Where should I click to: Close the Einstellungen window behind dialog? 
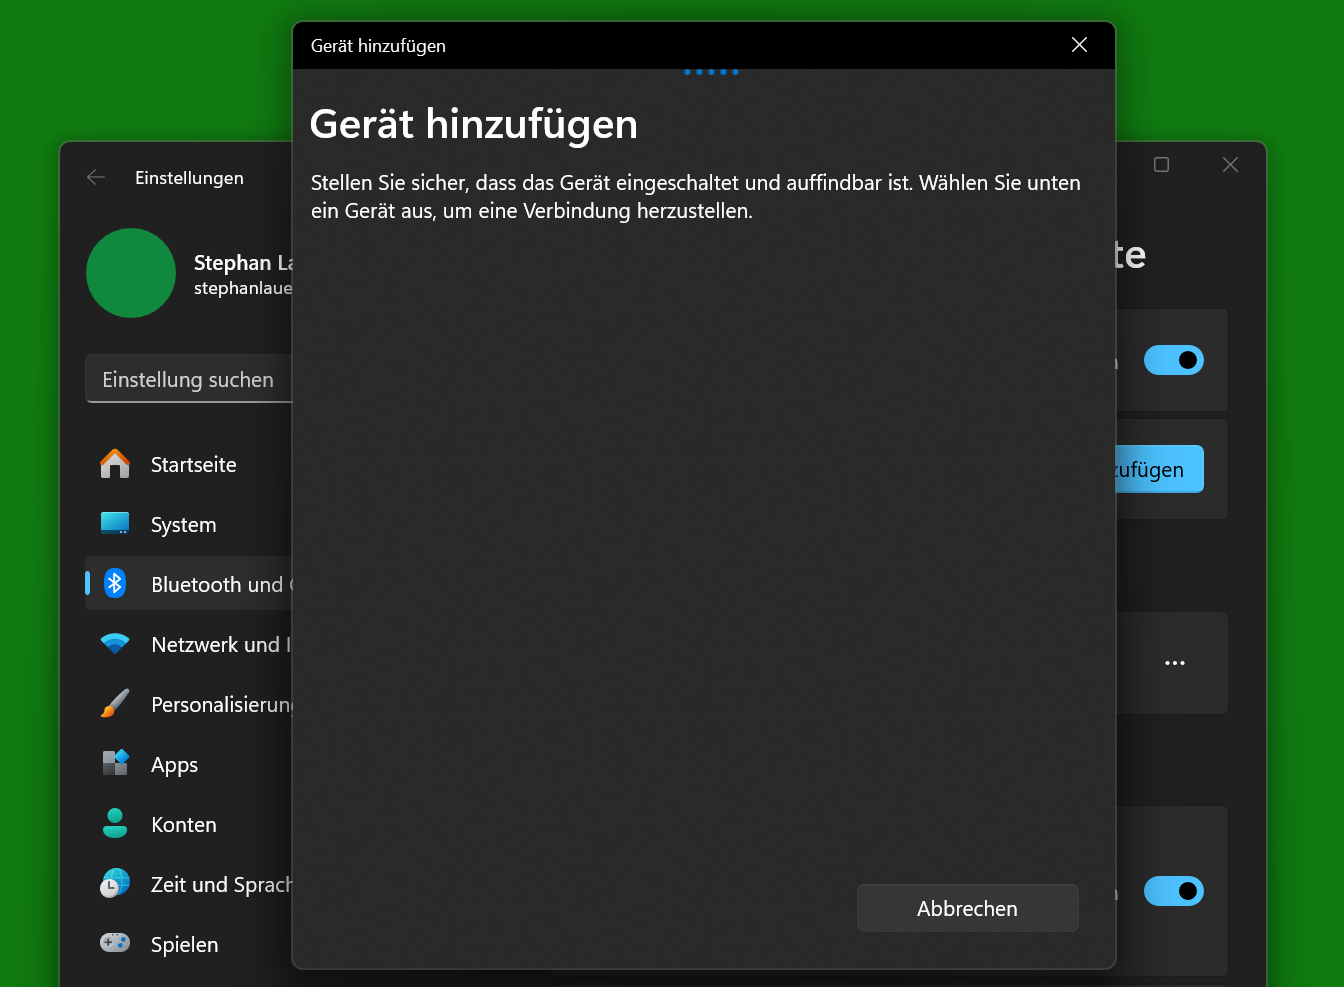(x=1230, y=165)
